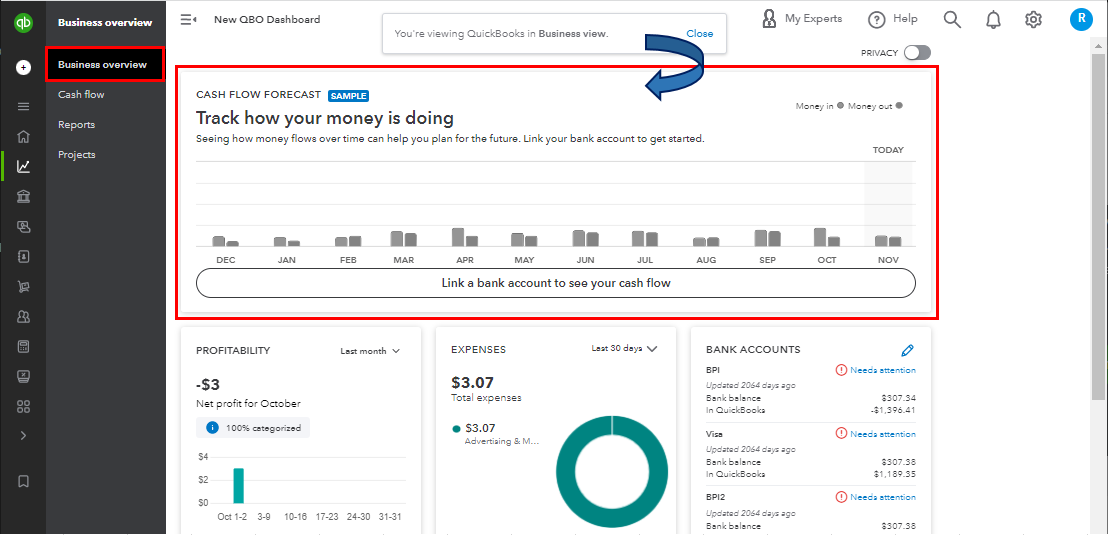Image resolution: width=1108 pixels, height=535 pixels.
Task: Open the Settings gear icon
Action: tap(1033, 19)
